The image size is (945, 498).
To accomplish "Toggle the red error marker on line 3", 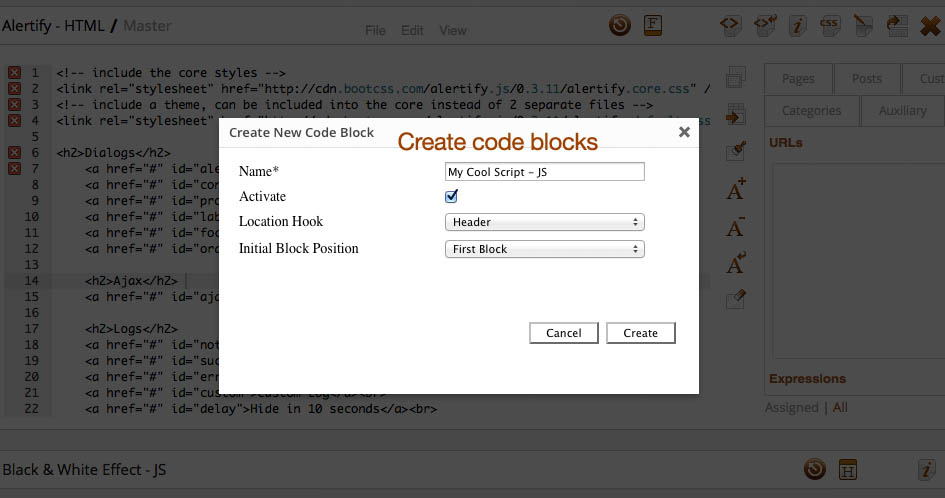I will point(14,105).
